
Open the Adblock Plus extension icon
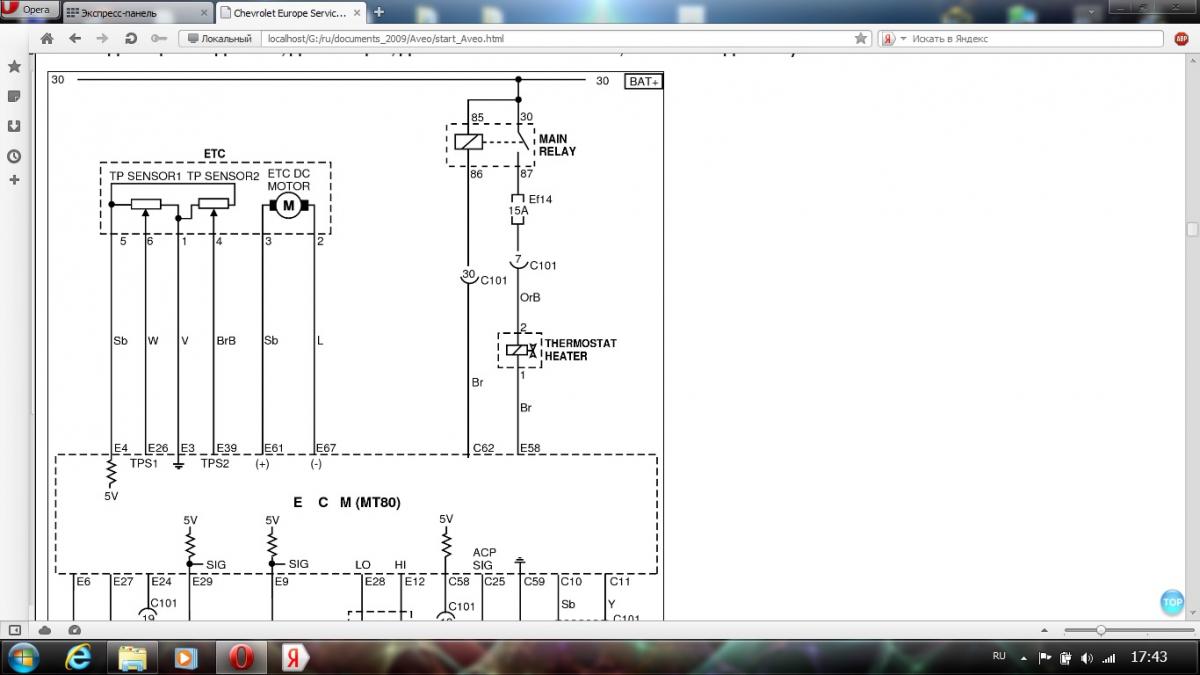point(1182,38)
